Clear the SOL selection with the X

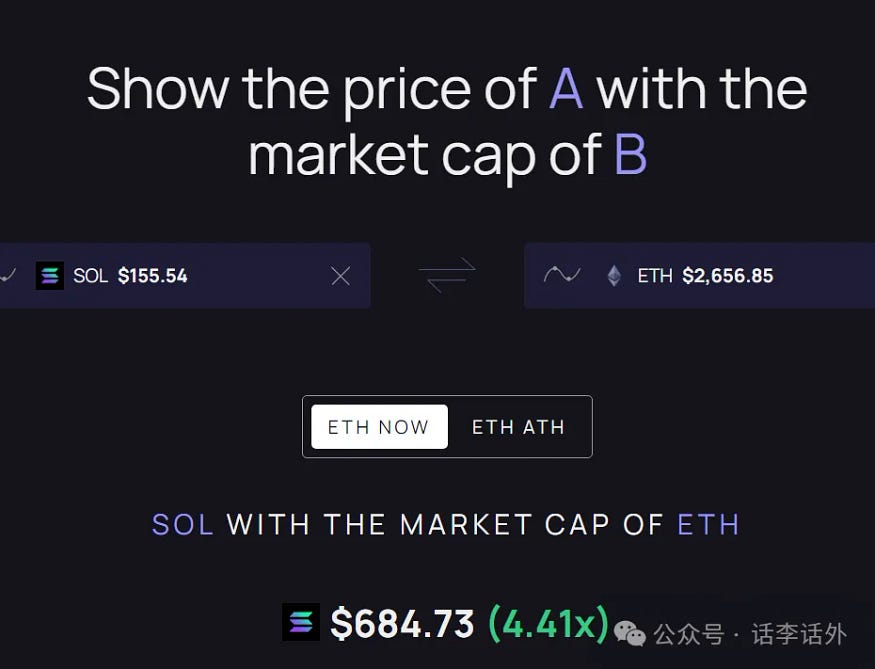coord(341,276)
